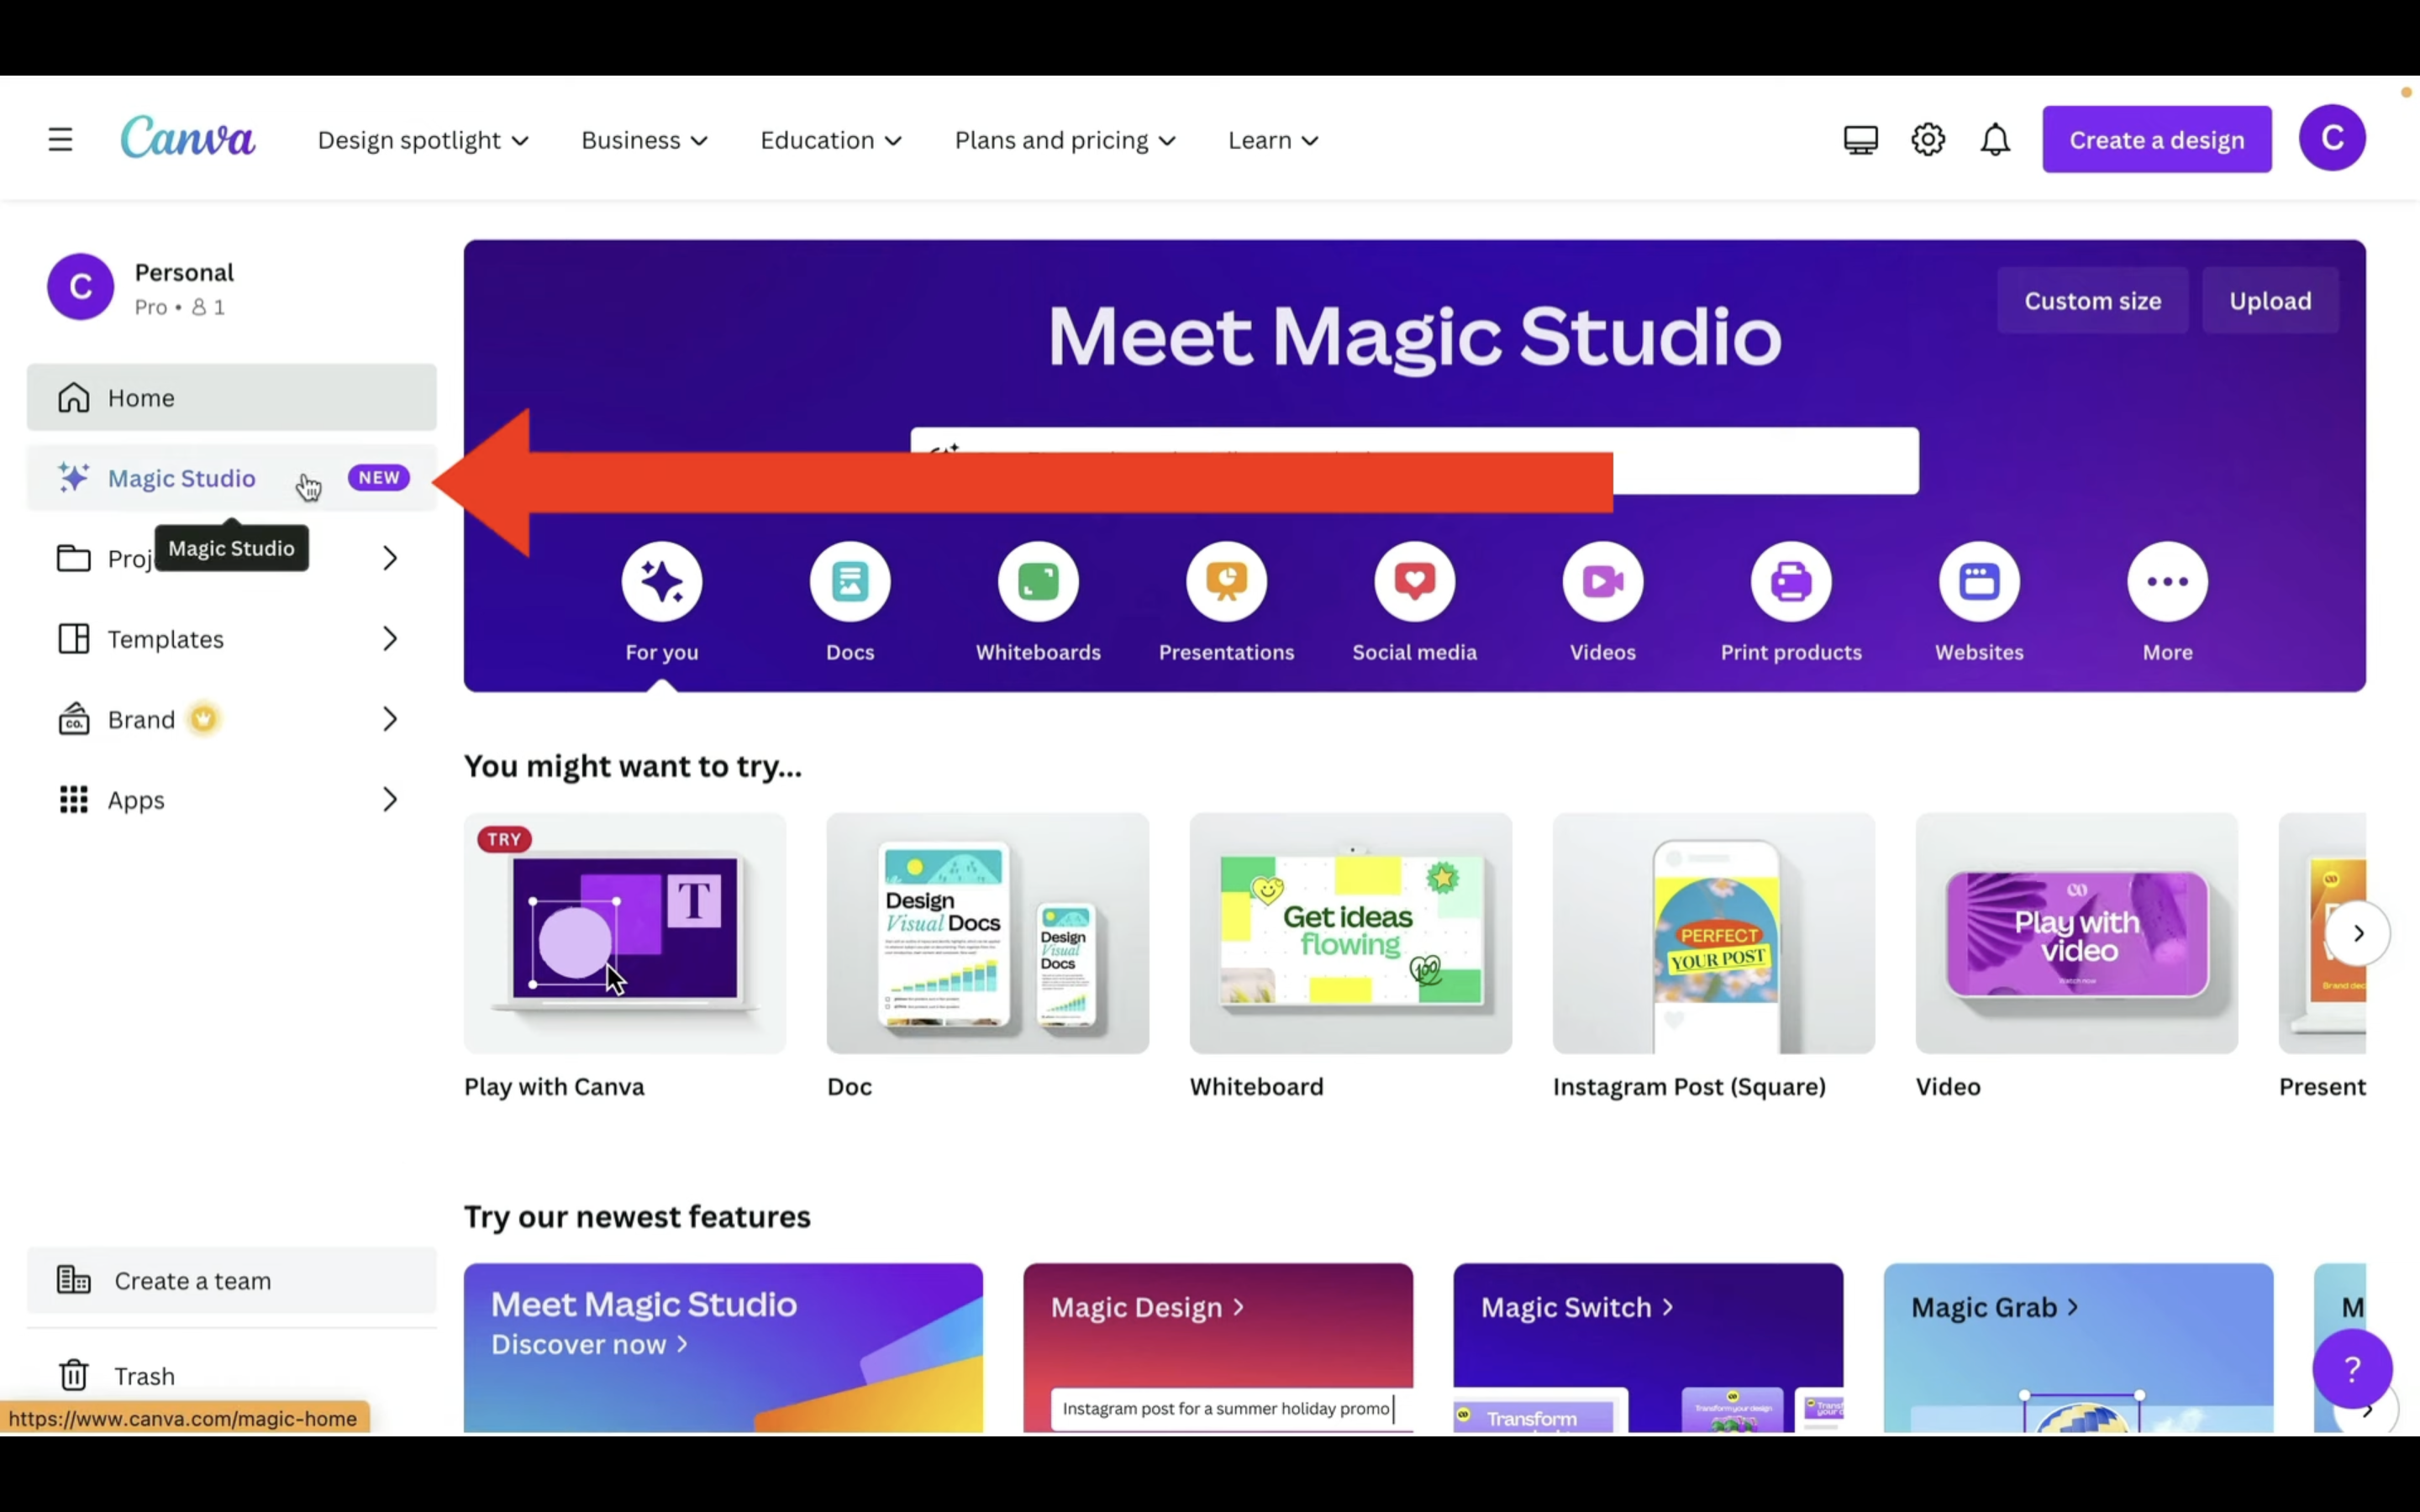2420x1512 pixels.
Task: Click the Create a design button
Action: coord(2156,139)
